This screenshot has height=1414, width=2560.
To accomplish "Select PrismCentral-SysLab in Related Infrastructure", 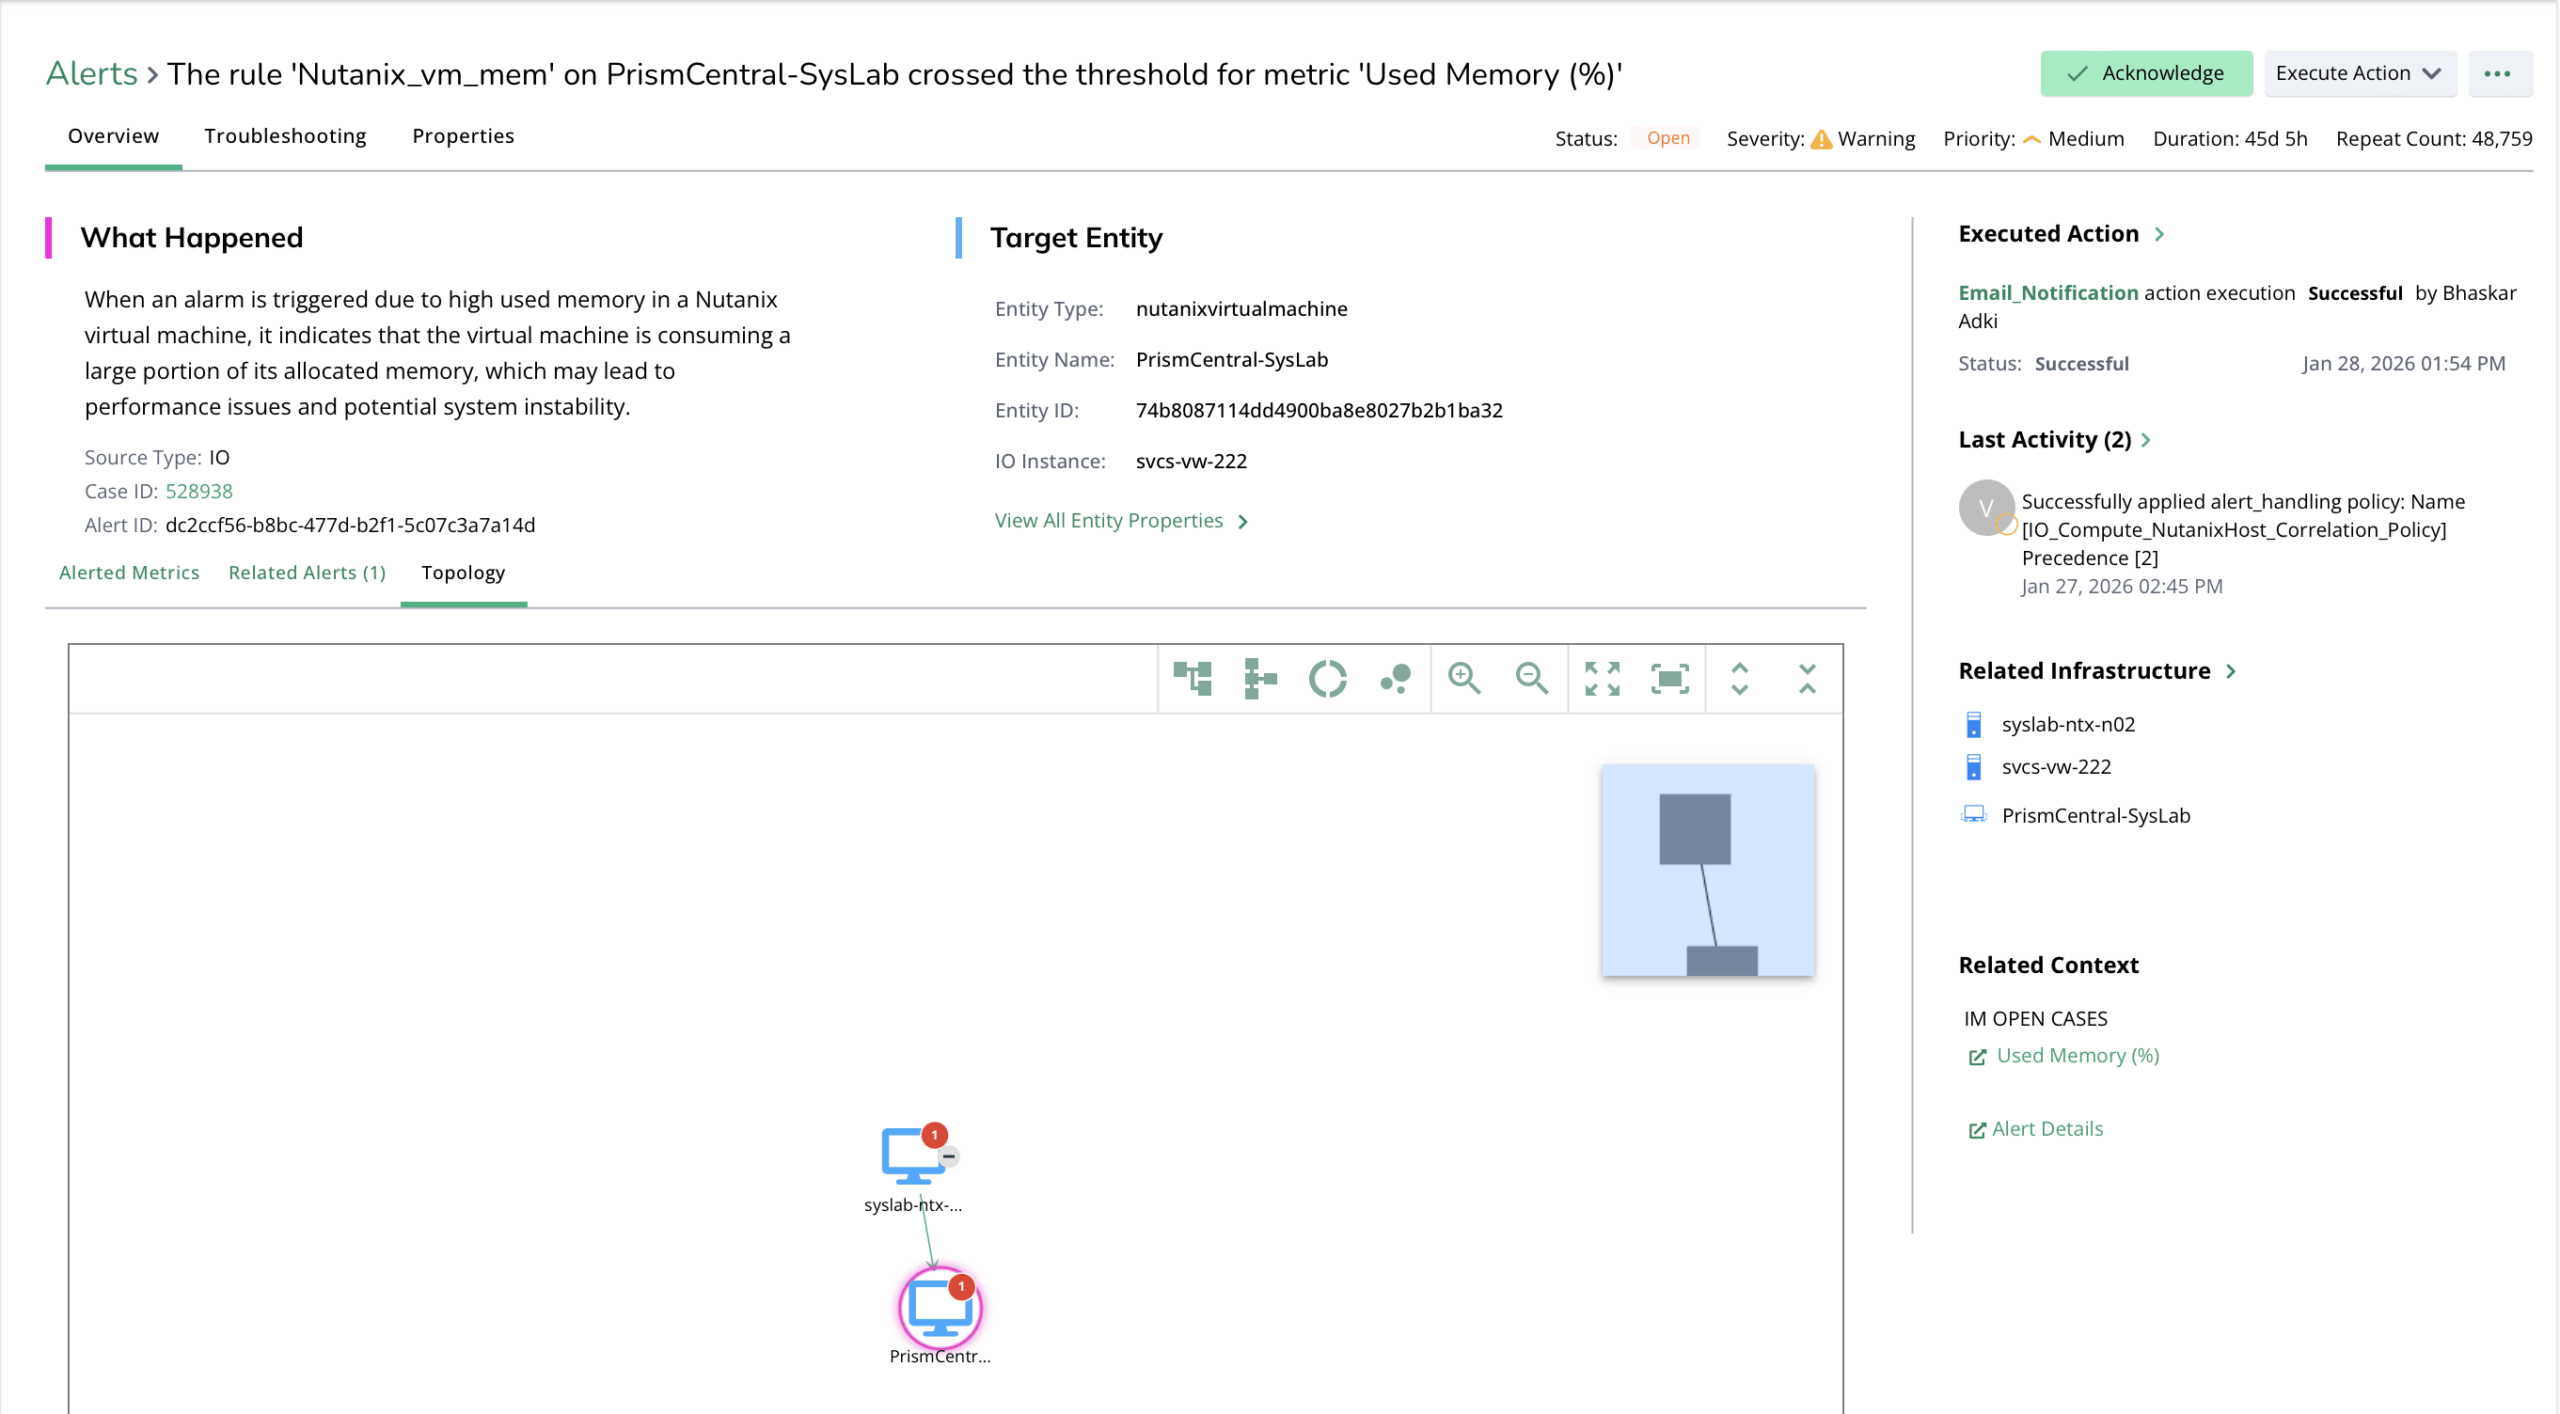I will click(x=2095, y=816).
